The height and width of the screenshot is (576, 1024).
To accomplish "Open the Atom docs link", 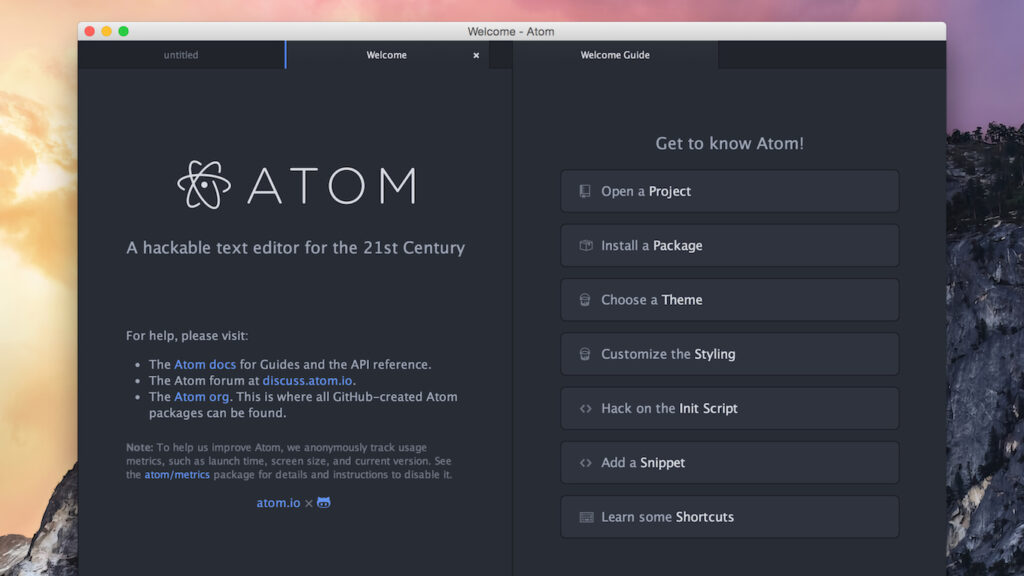I will 204,364.
